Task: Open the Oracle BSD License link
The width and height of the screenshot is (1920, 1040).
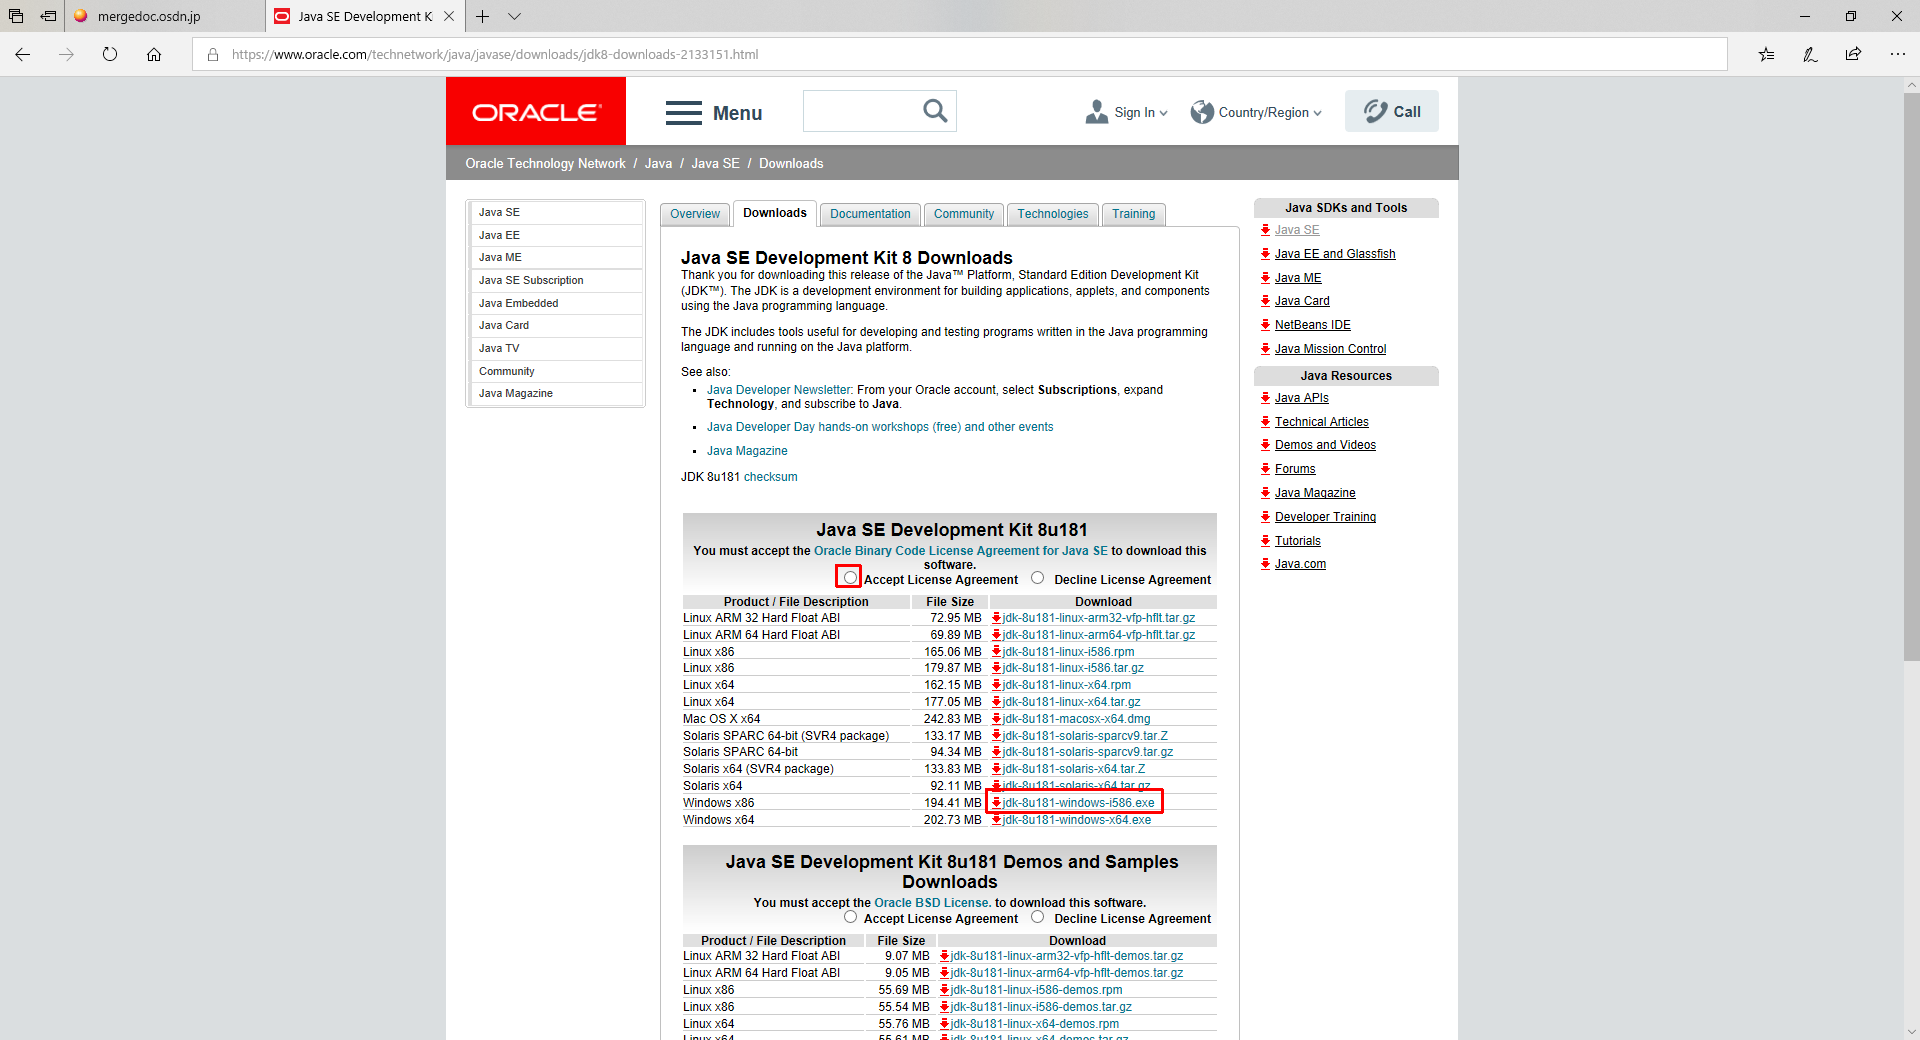Action: point(931,903)
